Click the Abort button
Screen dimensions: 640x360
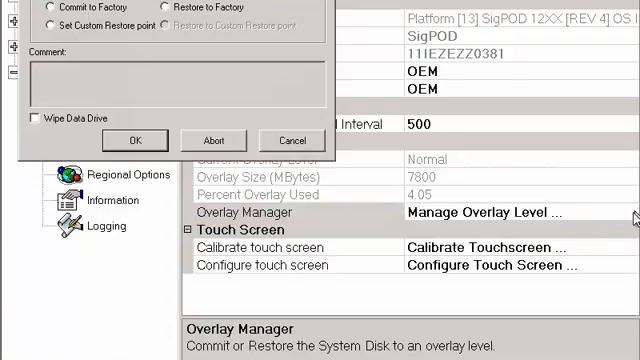pos(213,140)
